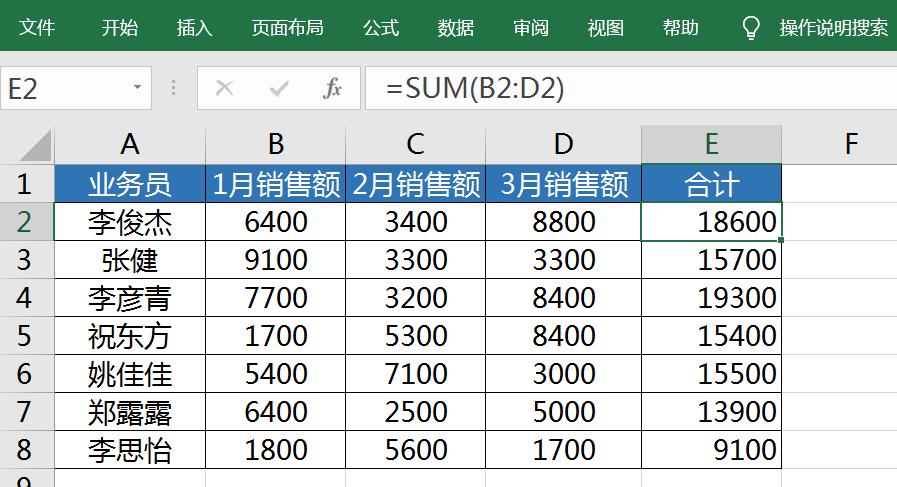This screenshot has width=897, height=487.
Task: Select the cell containing 李彦青
Action: (x=130, y=298)
